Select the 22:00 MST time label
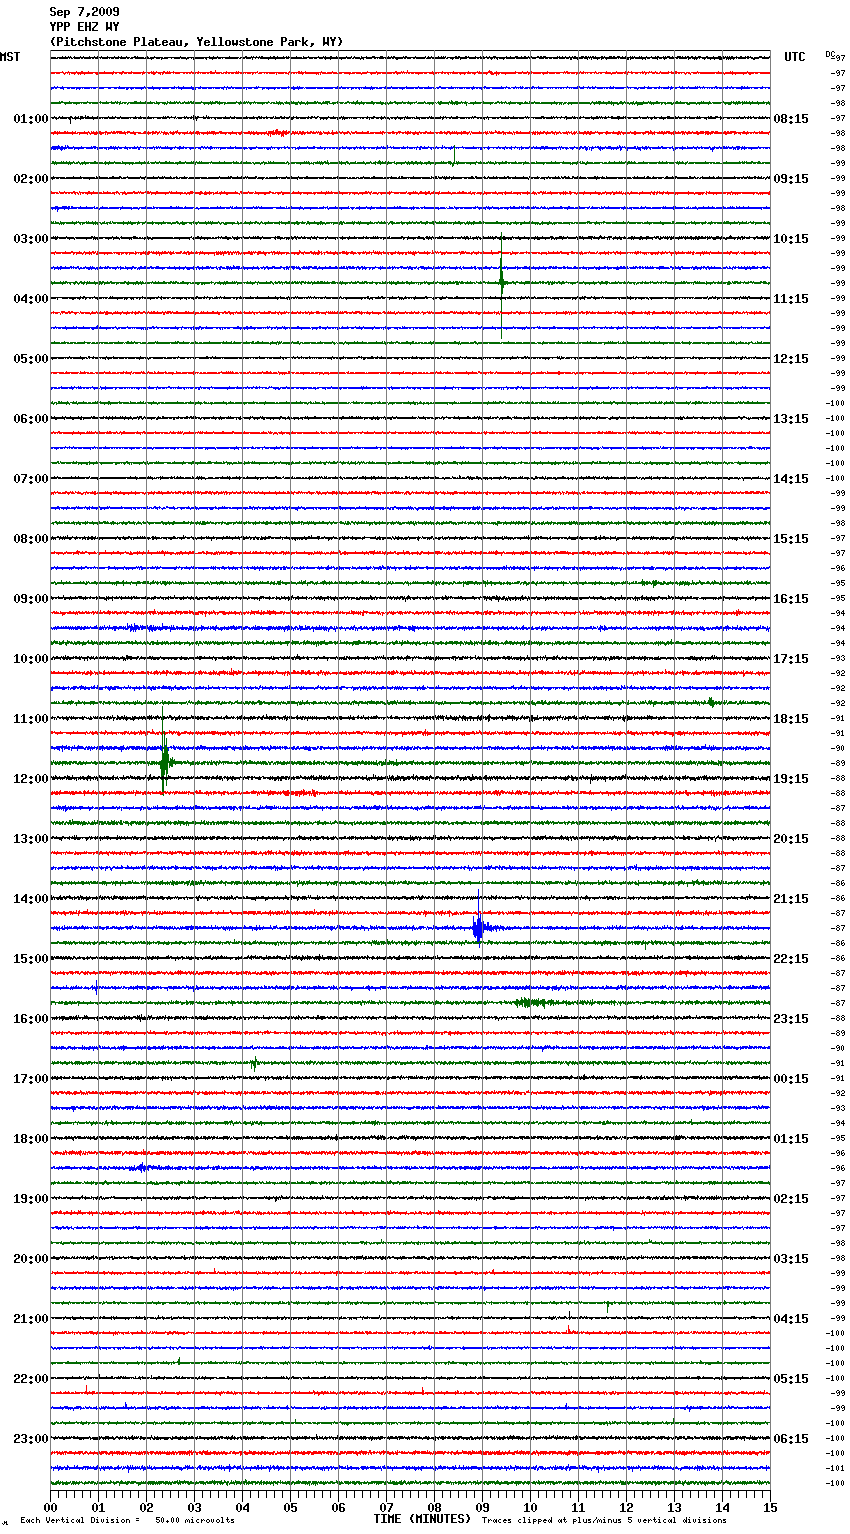Screen dimensions: 850x1534 click(x=31, y=1379)
